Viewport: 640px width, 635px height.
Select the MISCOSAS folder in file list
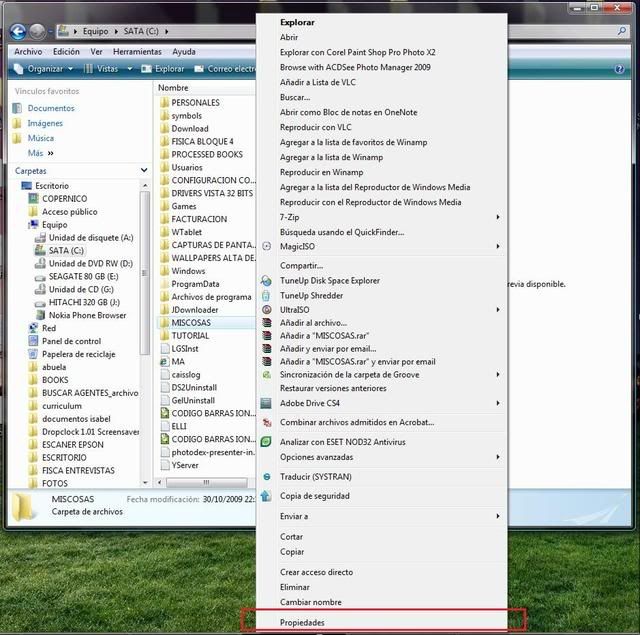tap(206, 323)
